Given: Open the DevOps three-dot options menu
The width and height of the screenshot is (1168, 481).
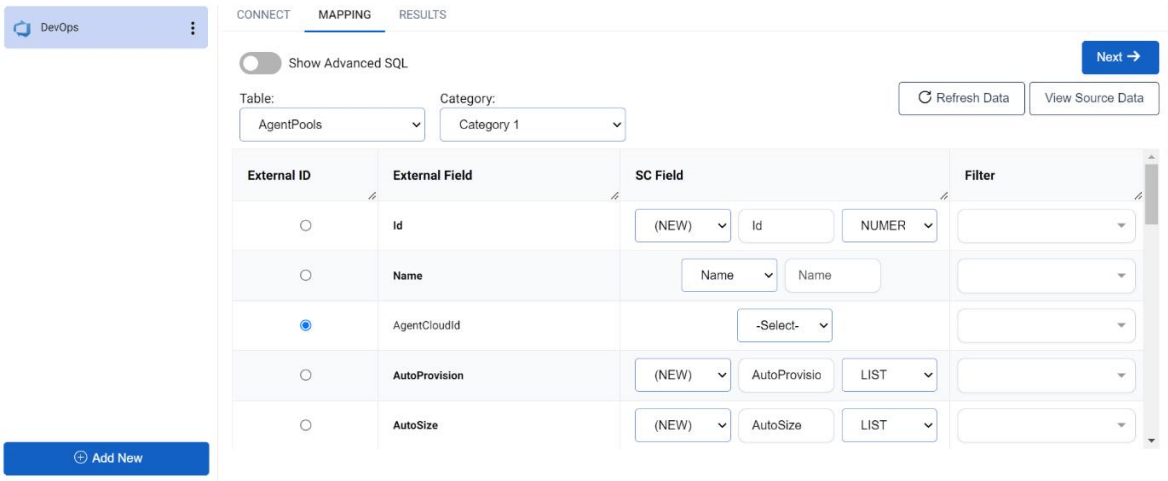Looking at the screenshot, I should (x=192, y=28).
